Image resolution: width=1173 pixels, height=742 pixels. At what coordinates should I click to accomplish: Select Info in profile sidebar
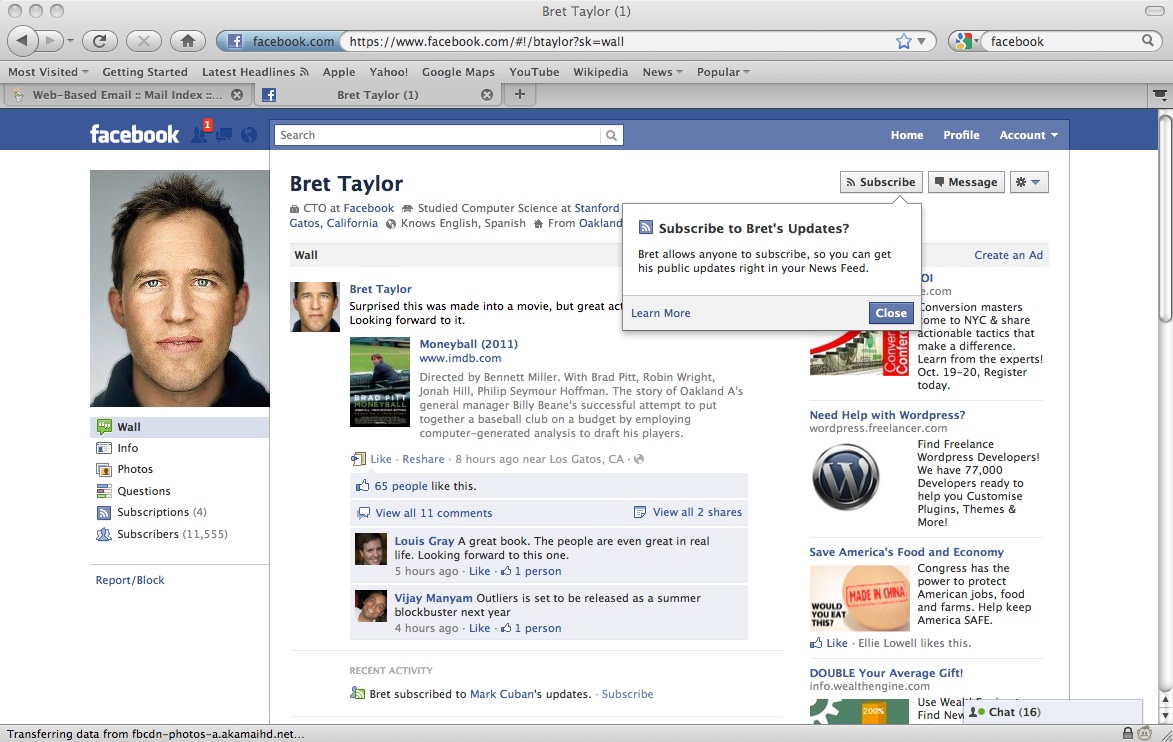click(127, 448)
